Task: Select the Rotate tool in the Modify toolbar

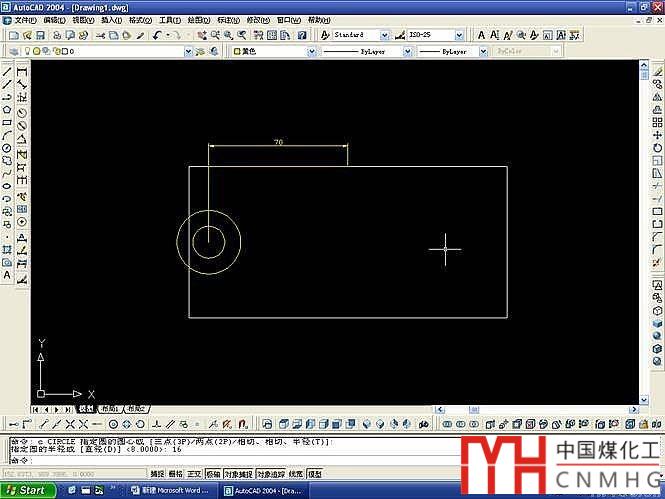Action: (657, 148)
